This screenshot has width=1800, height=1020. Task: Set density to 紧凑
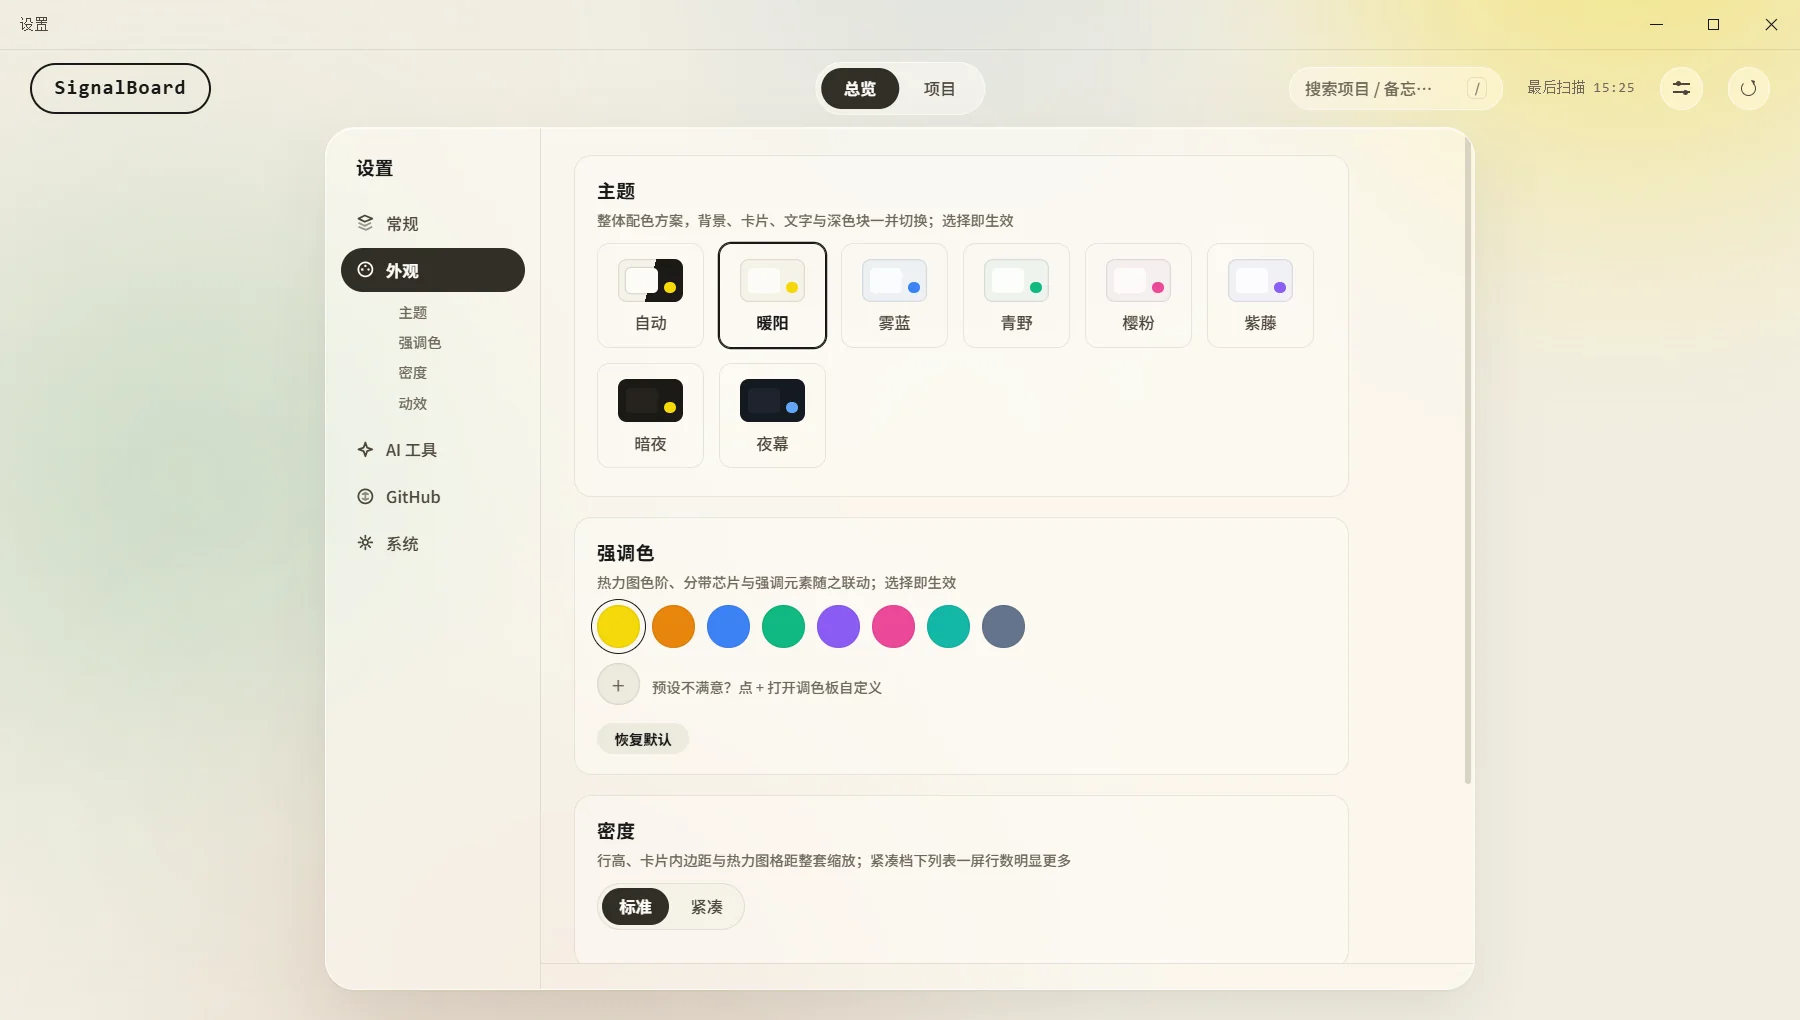707,907
